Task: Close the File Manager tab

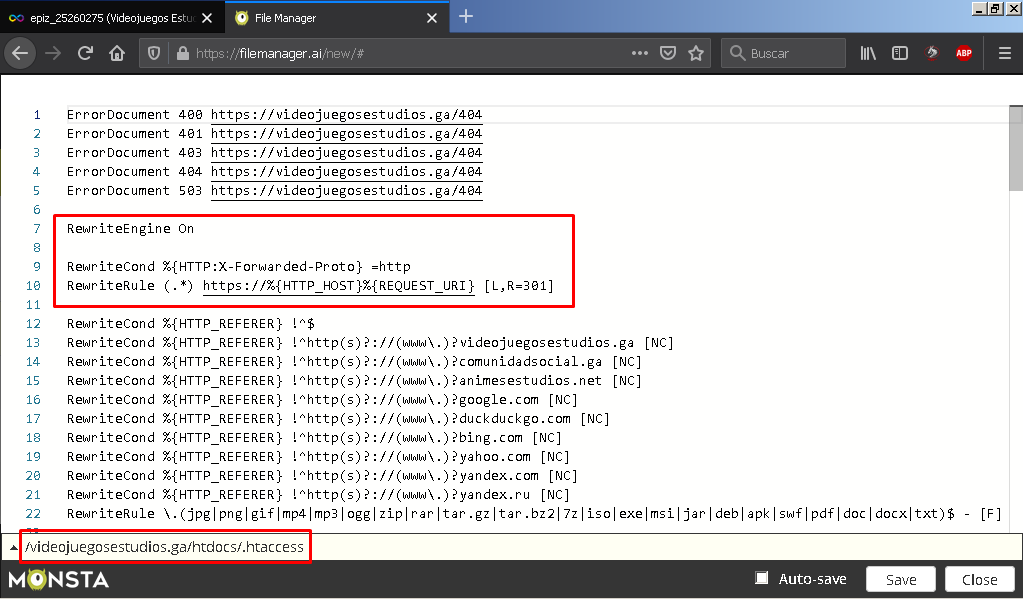Action: (432, 17)
